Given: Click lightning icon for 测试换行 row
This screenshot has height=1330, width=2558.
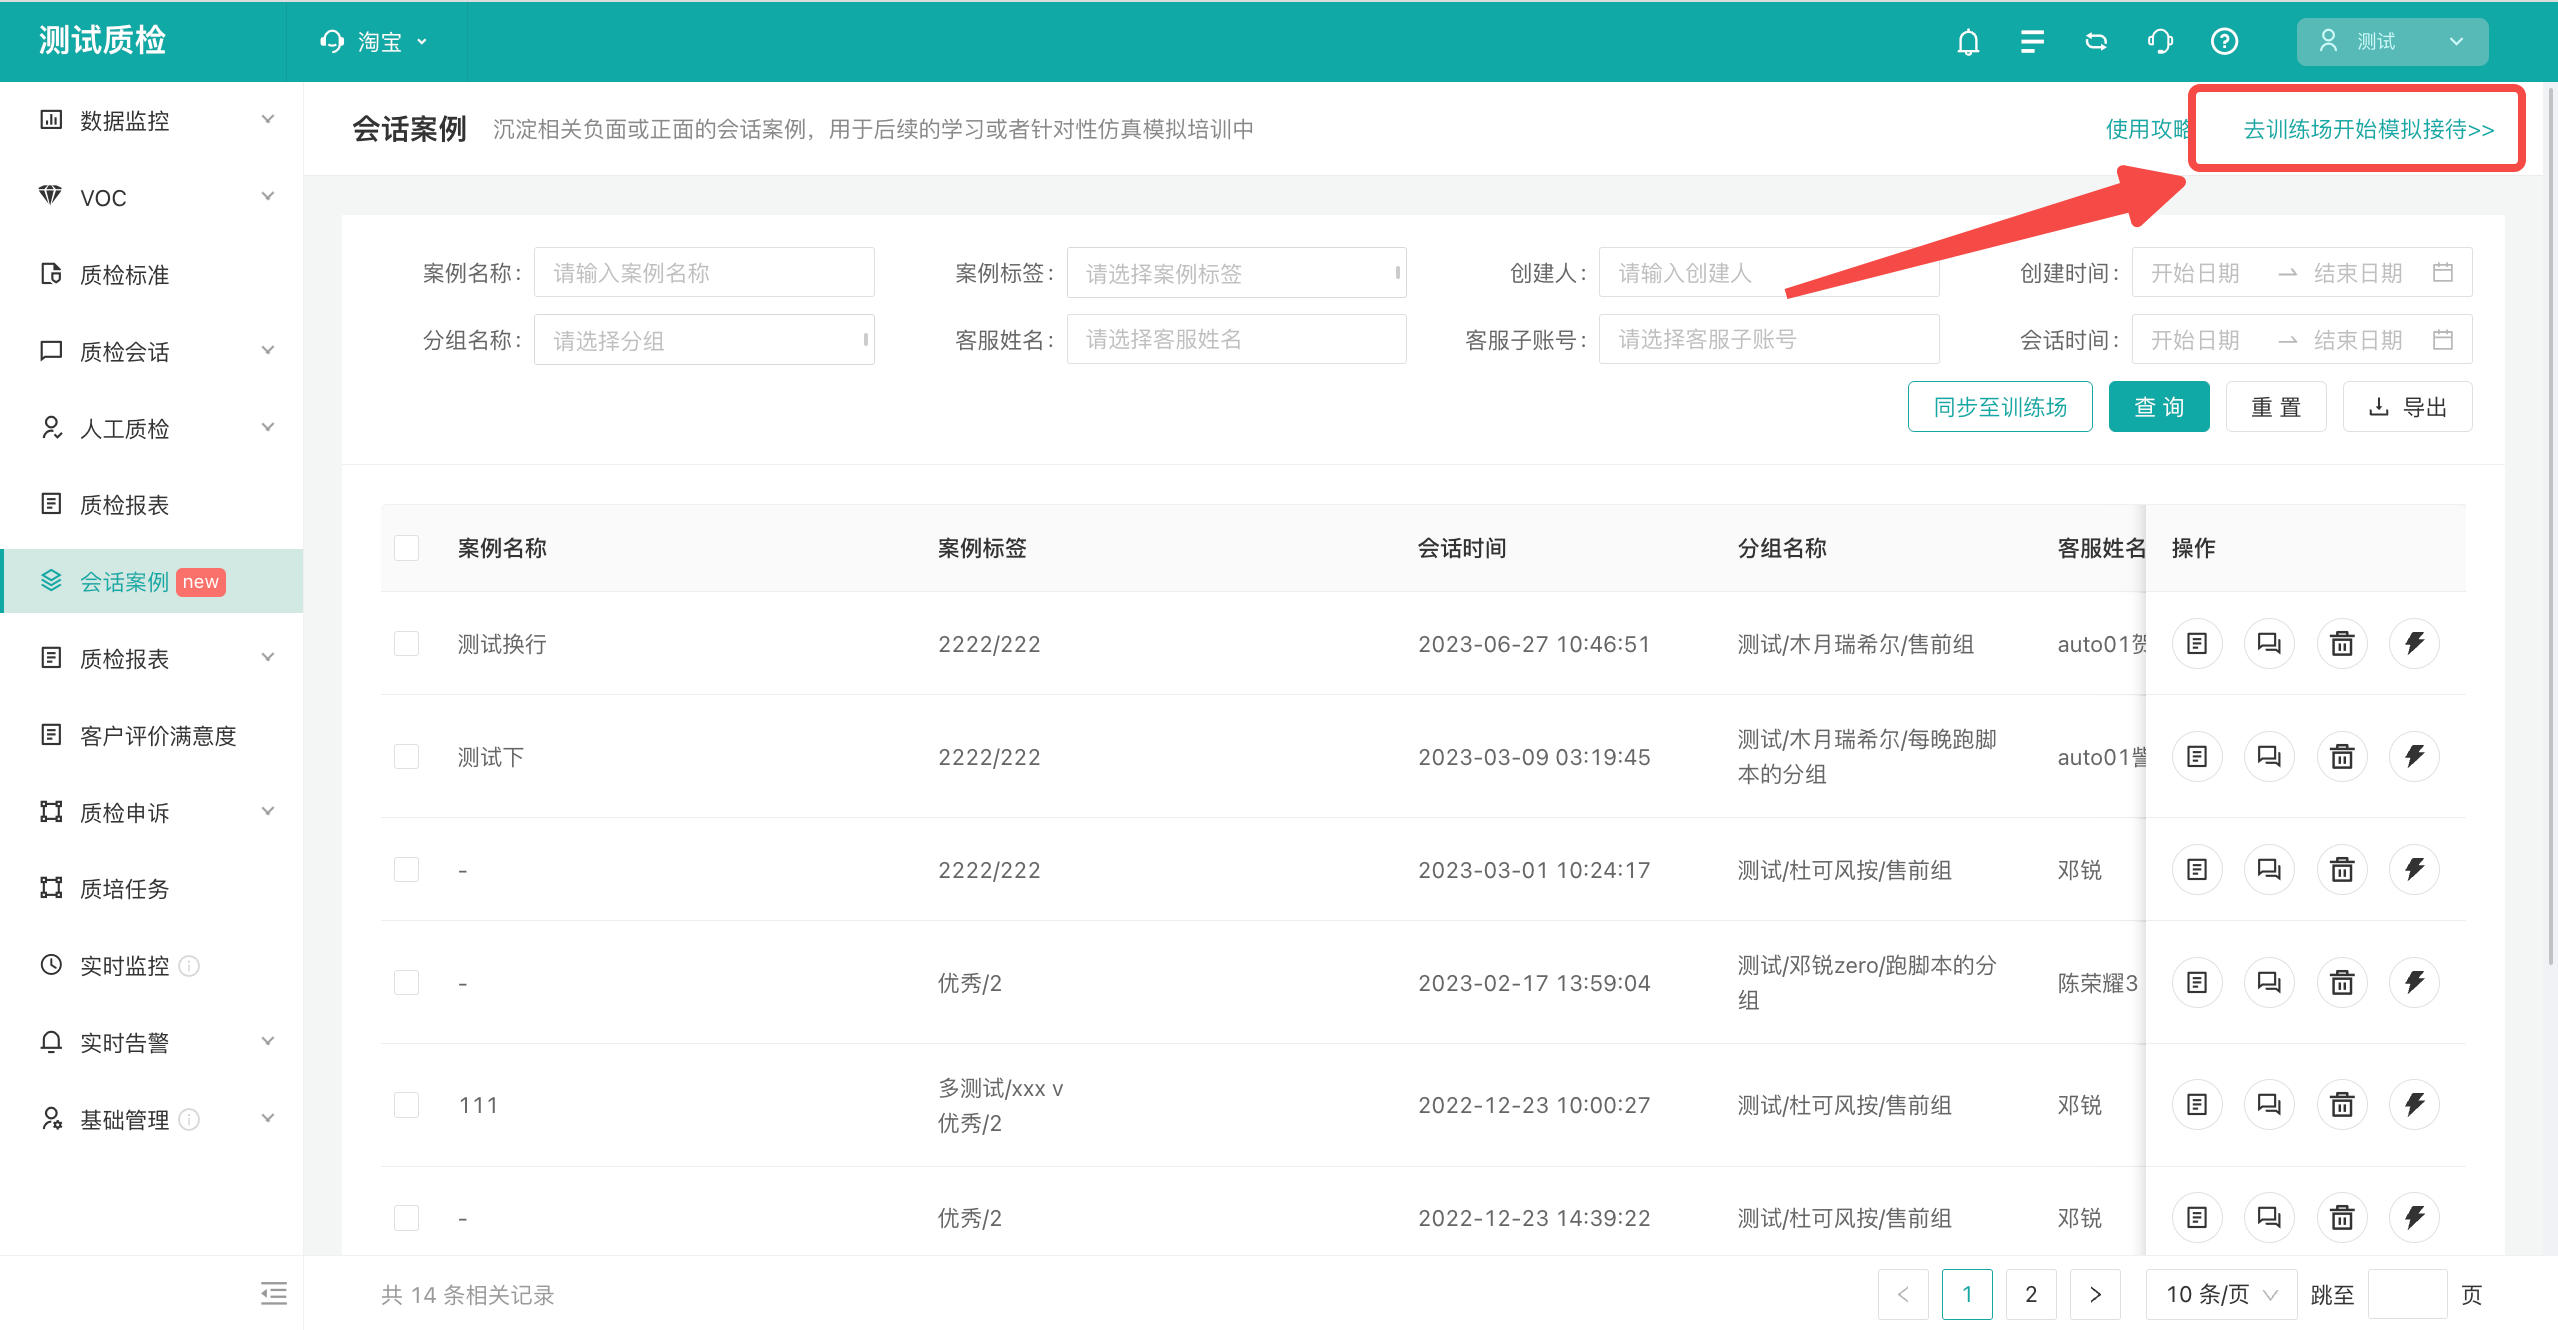Looking at the screenshot, I should pos(2414,643).
